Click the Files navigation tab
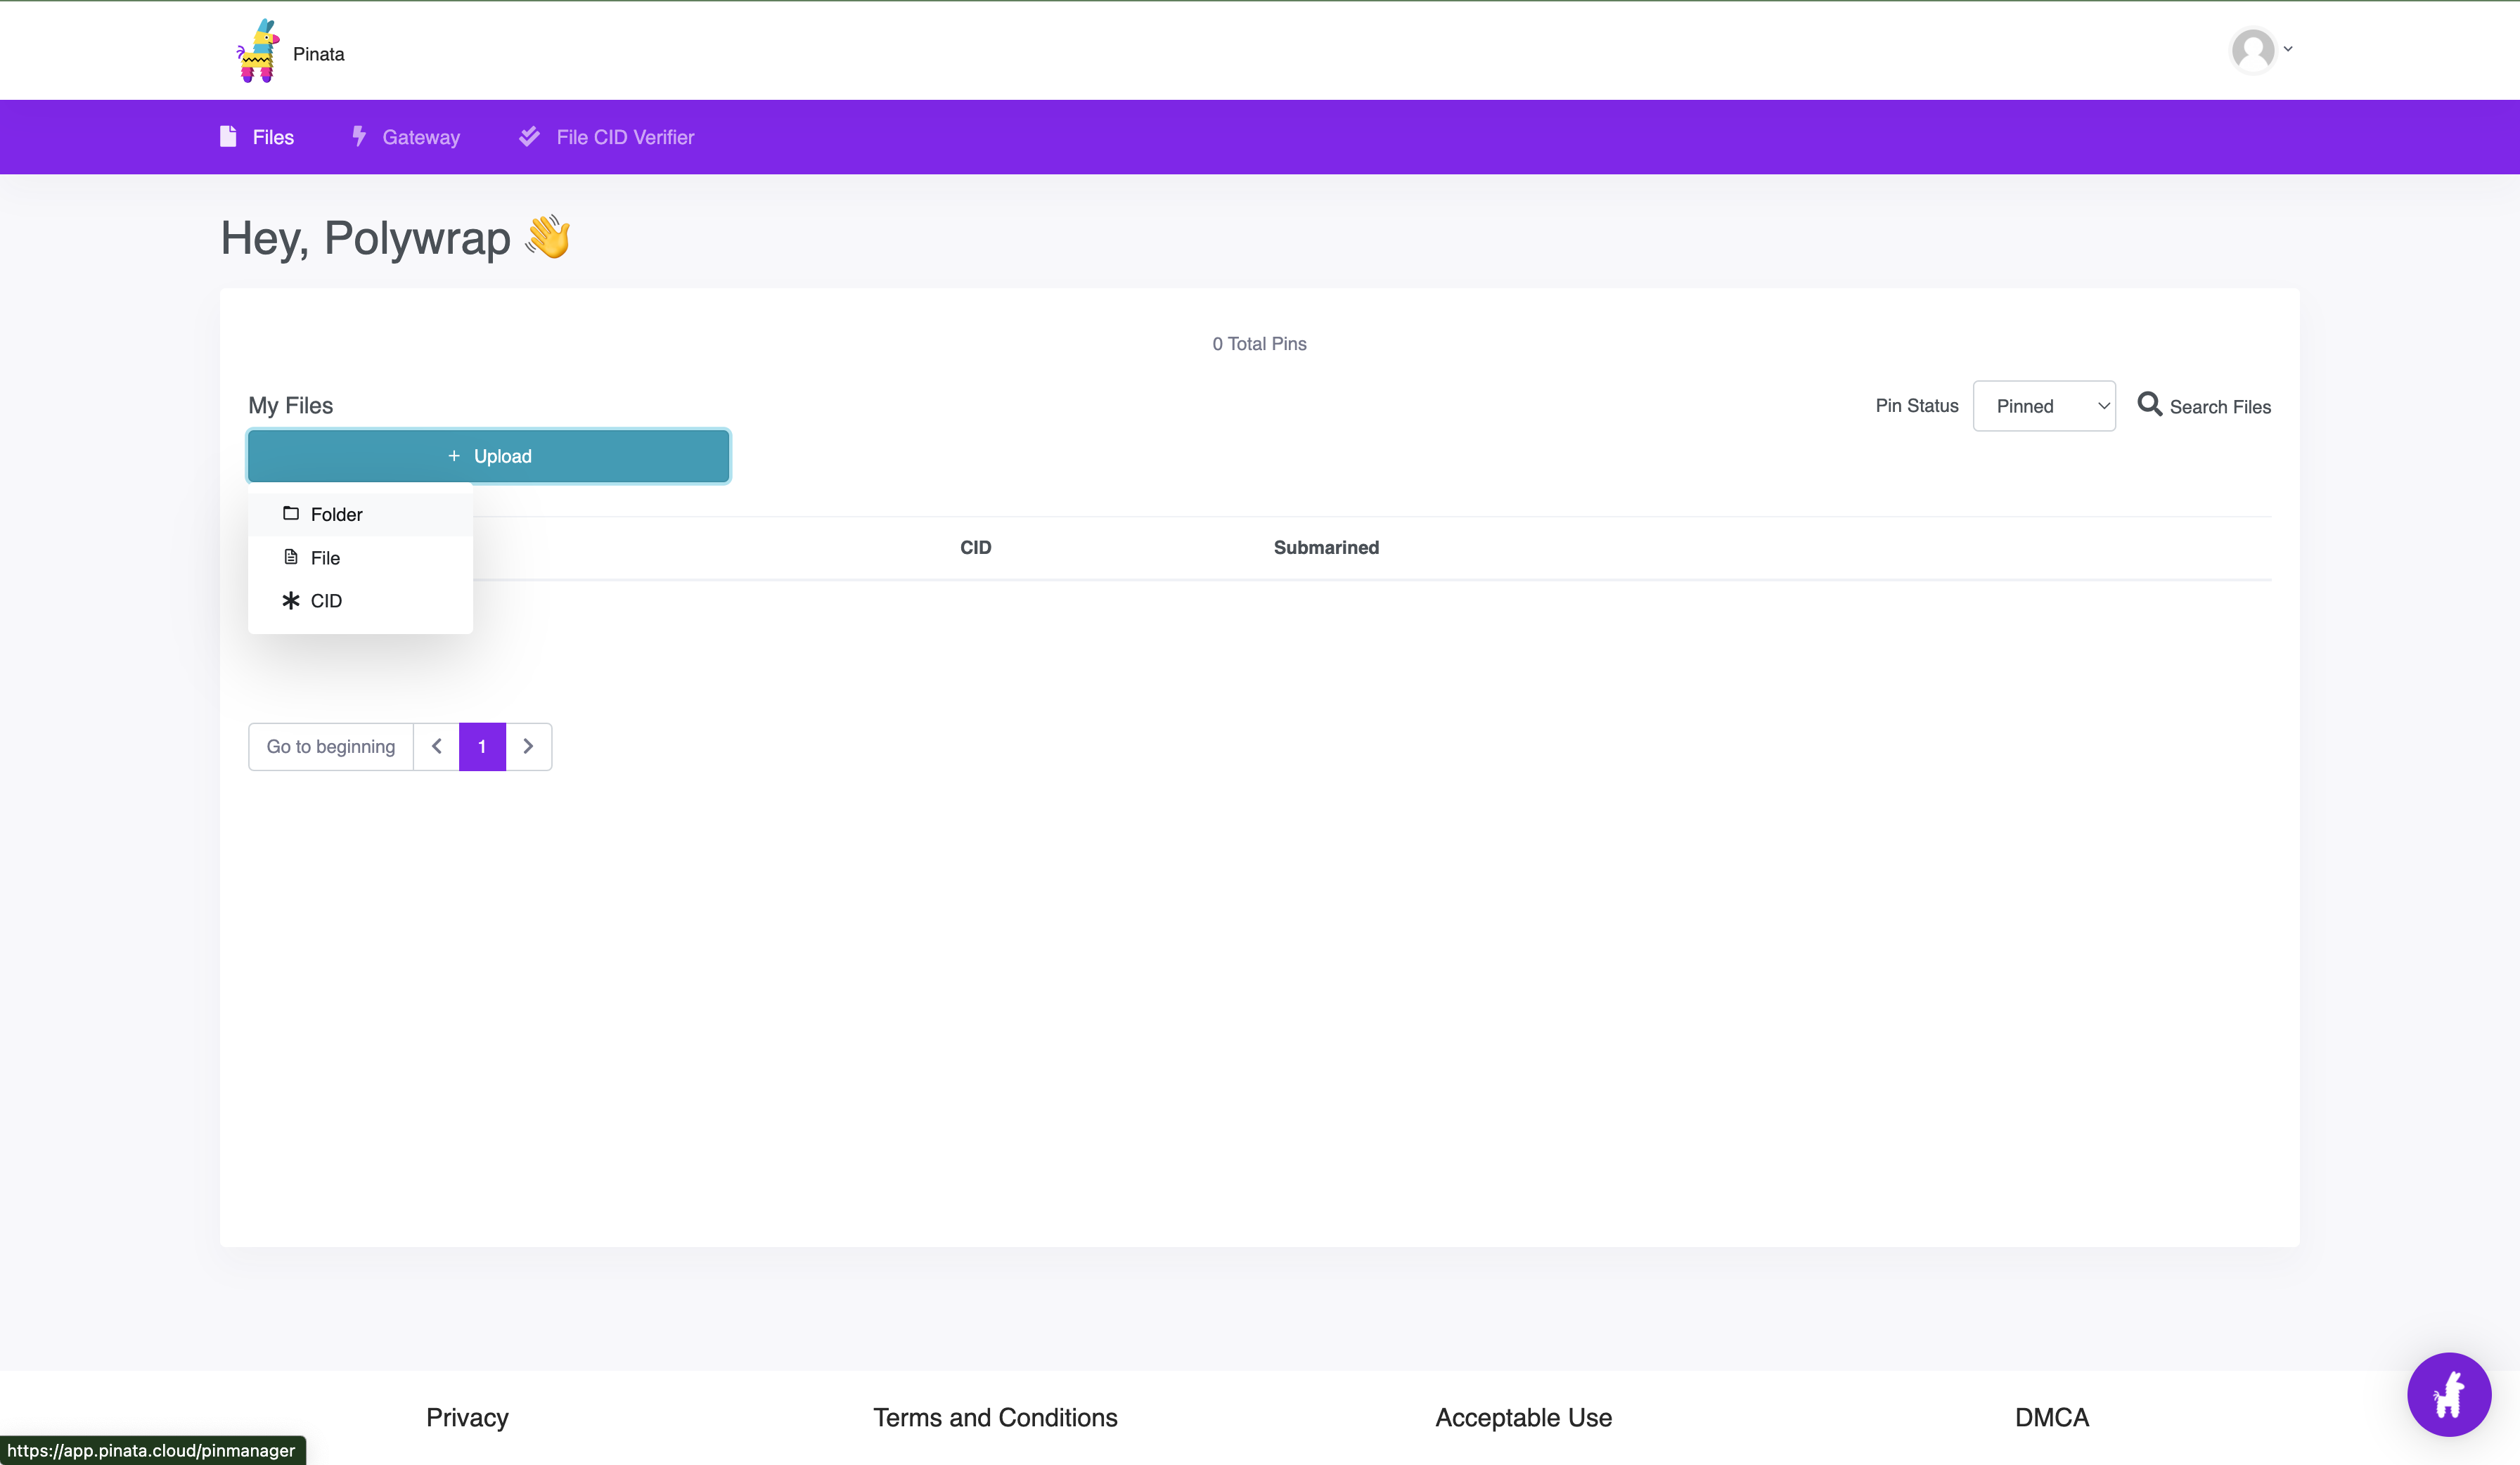Viewport: 2520px width, 1465px height. (x=274, y=138)
